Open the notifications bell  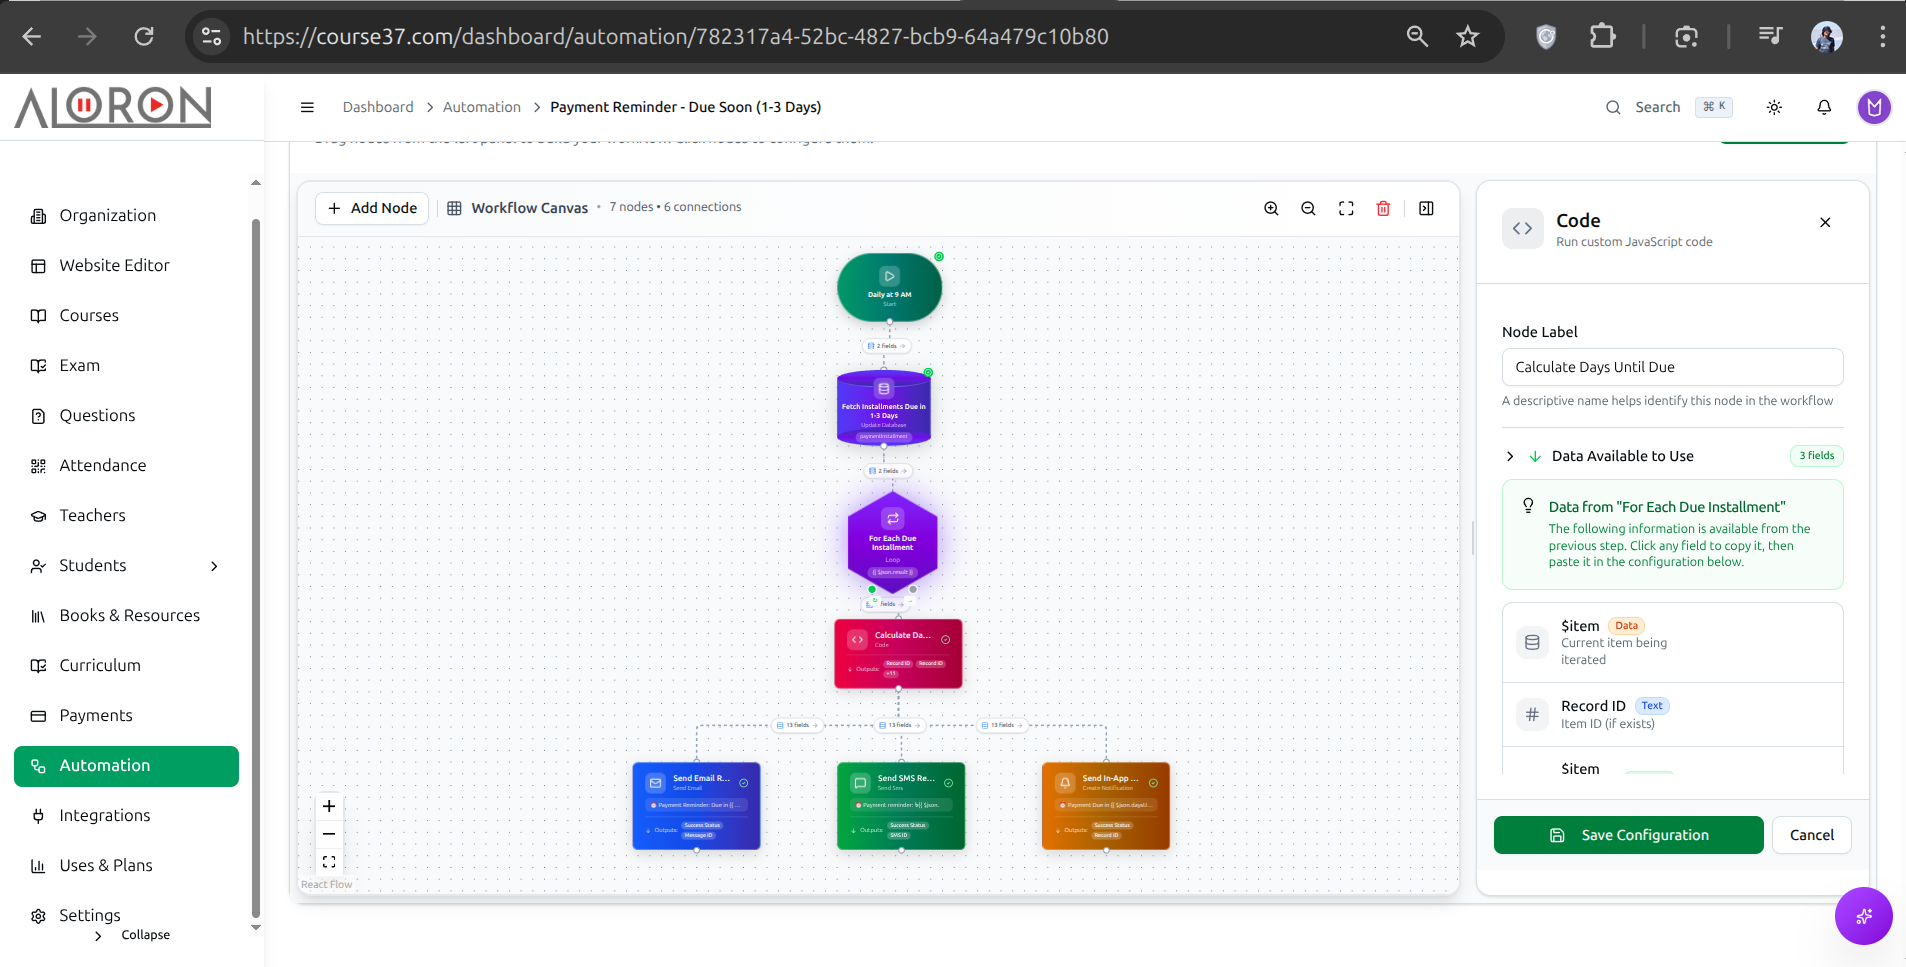tap(1824, 107)
